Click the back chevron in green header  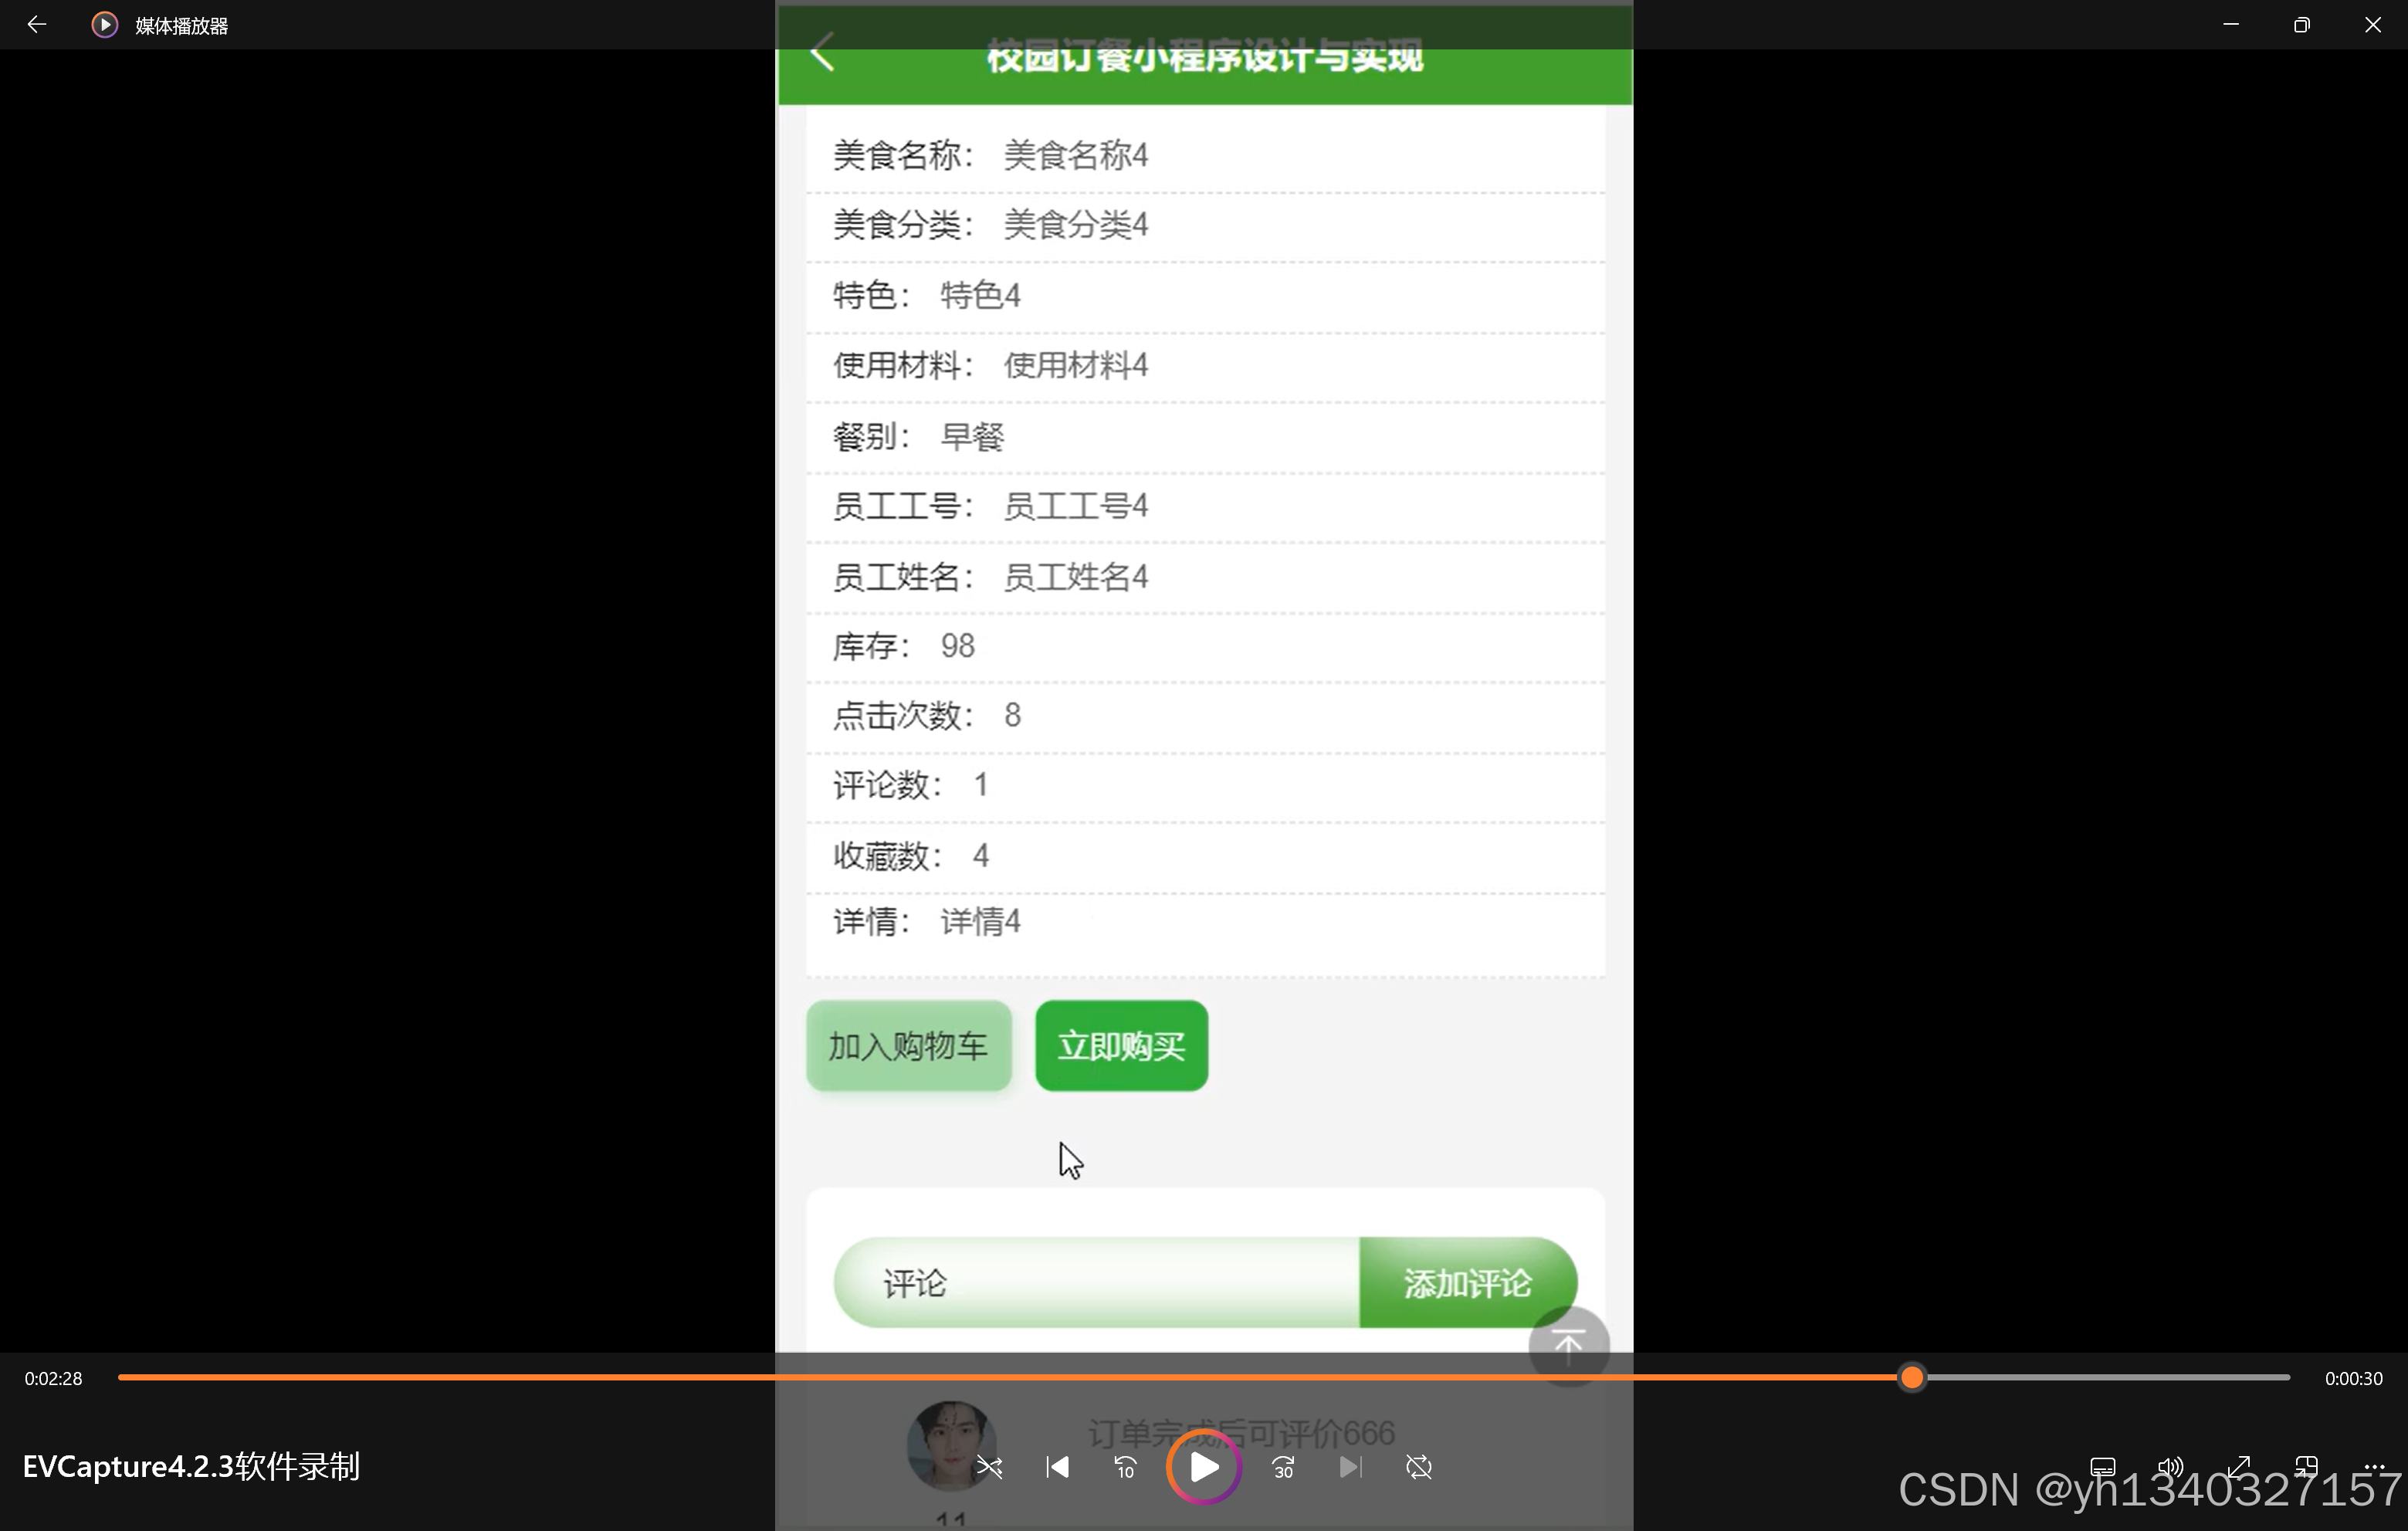tap(822, 52)
